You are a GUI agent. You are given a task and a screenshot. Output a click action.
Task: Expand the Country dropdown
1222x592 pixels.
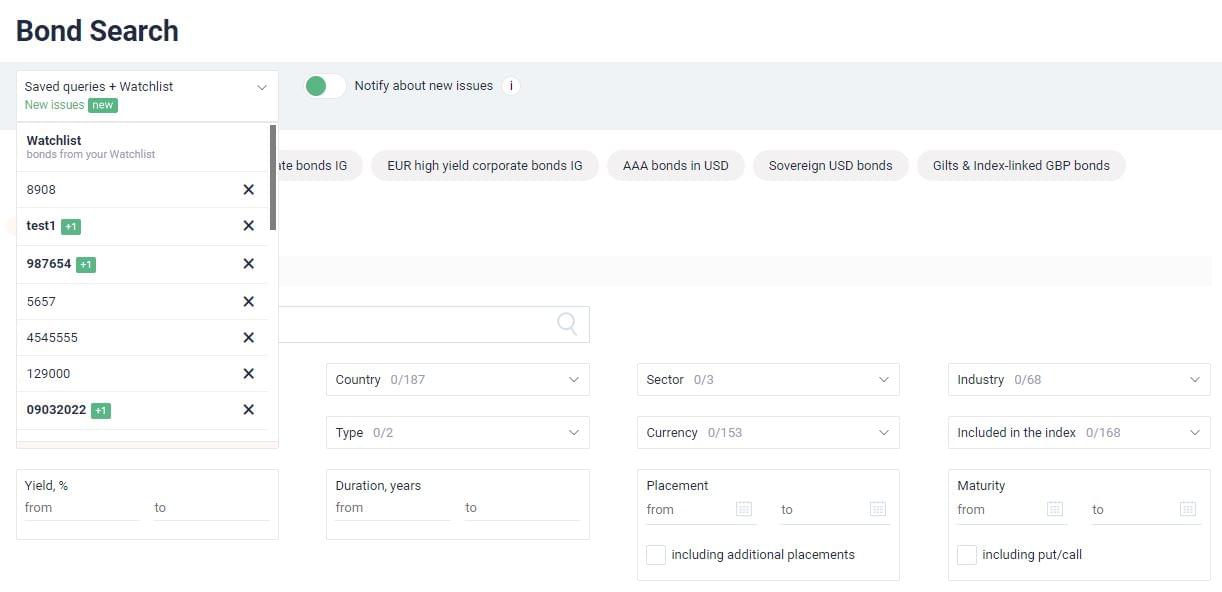coord(457,380)
